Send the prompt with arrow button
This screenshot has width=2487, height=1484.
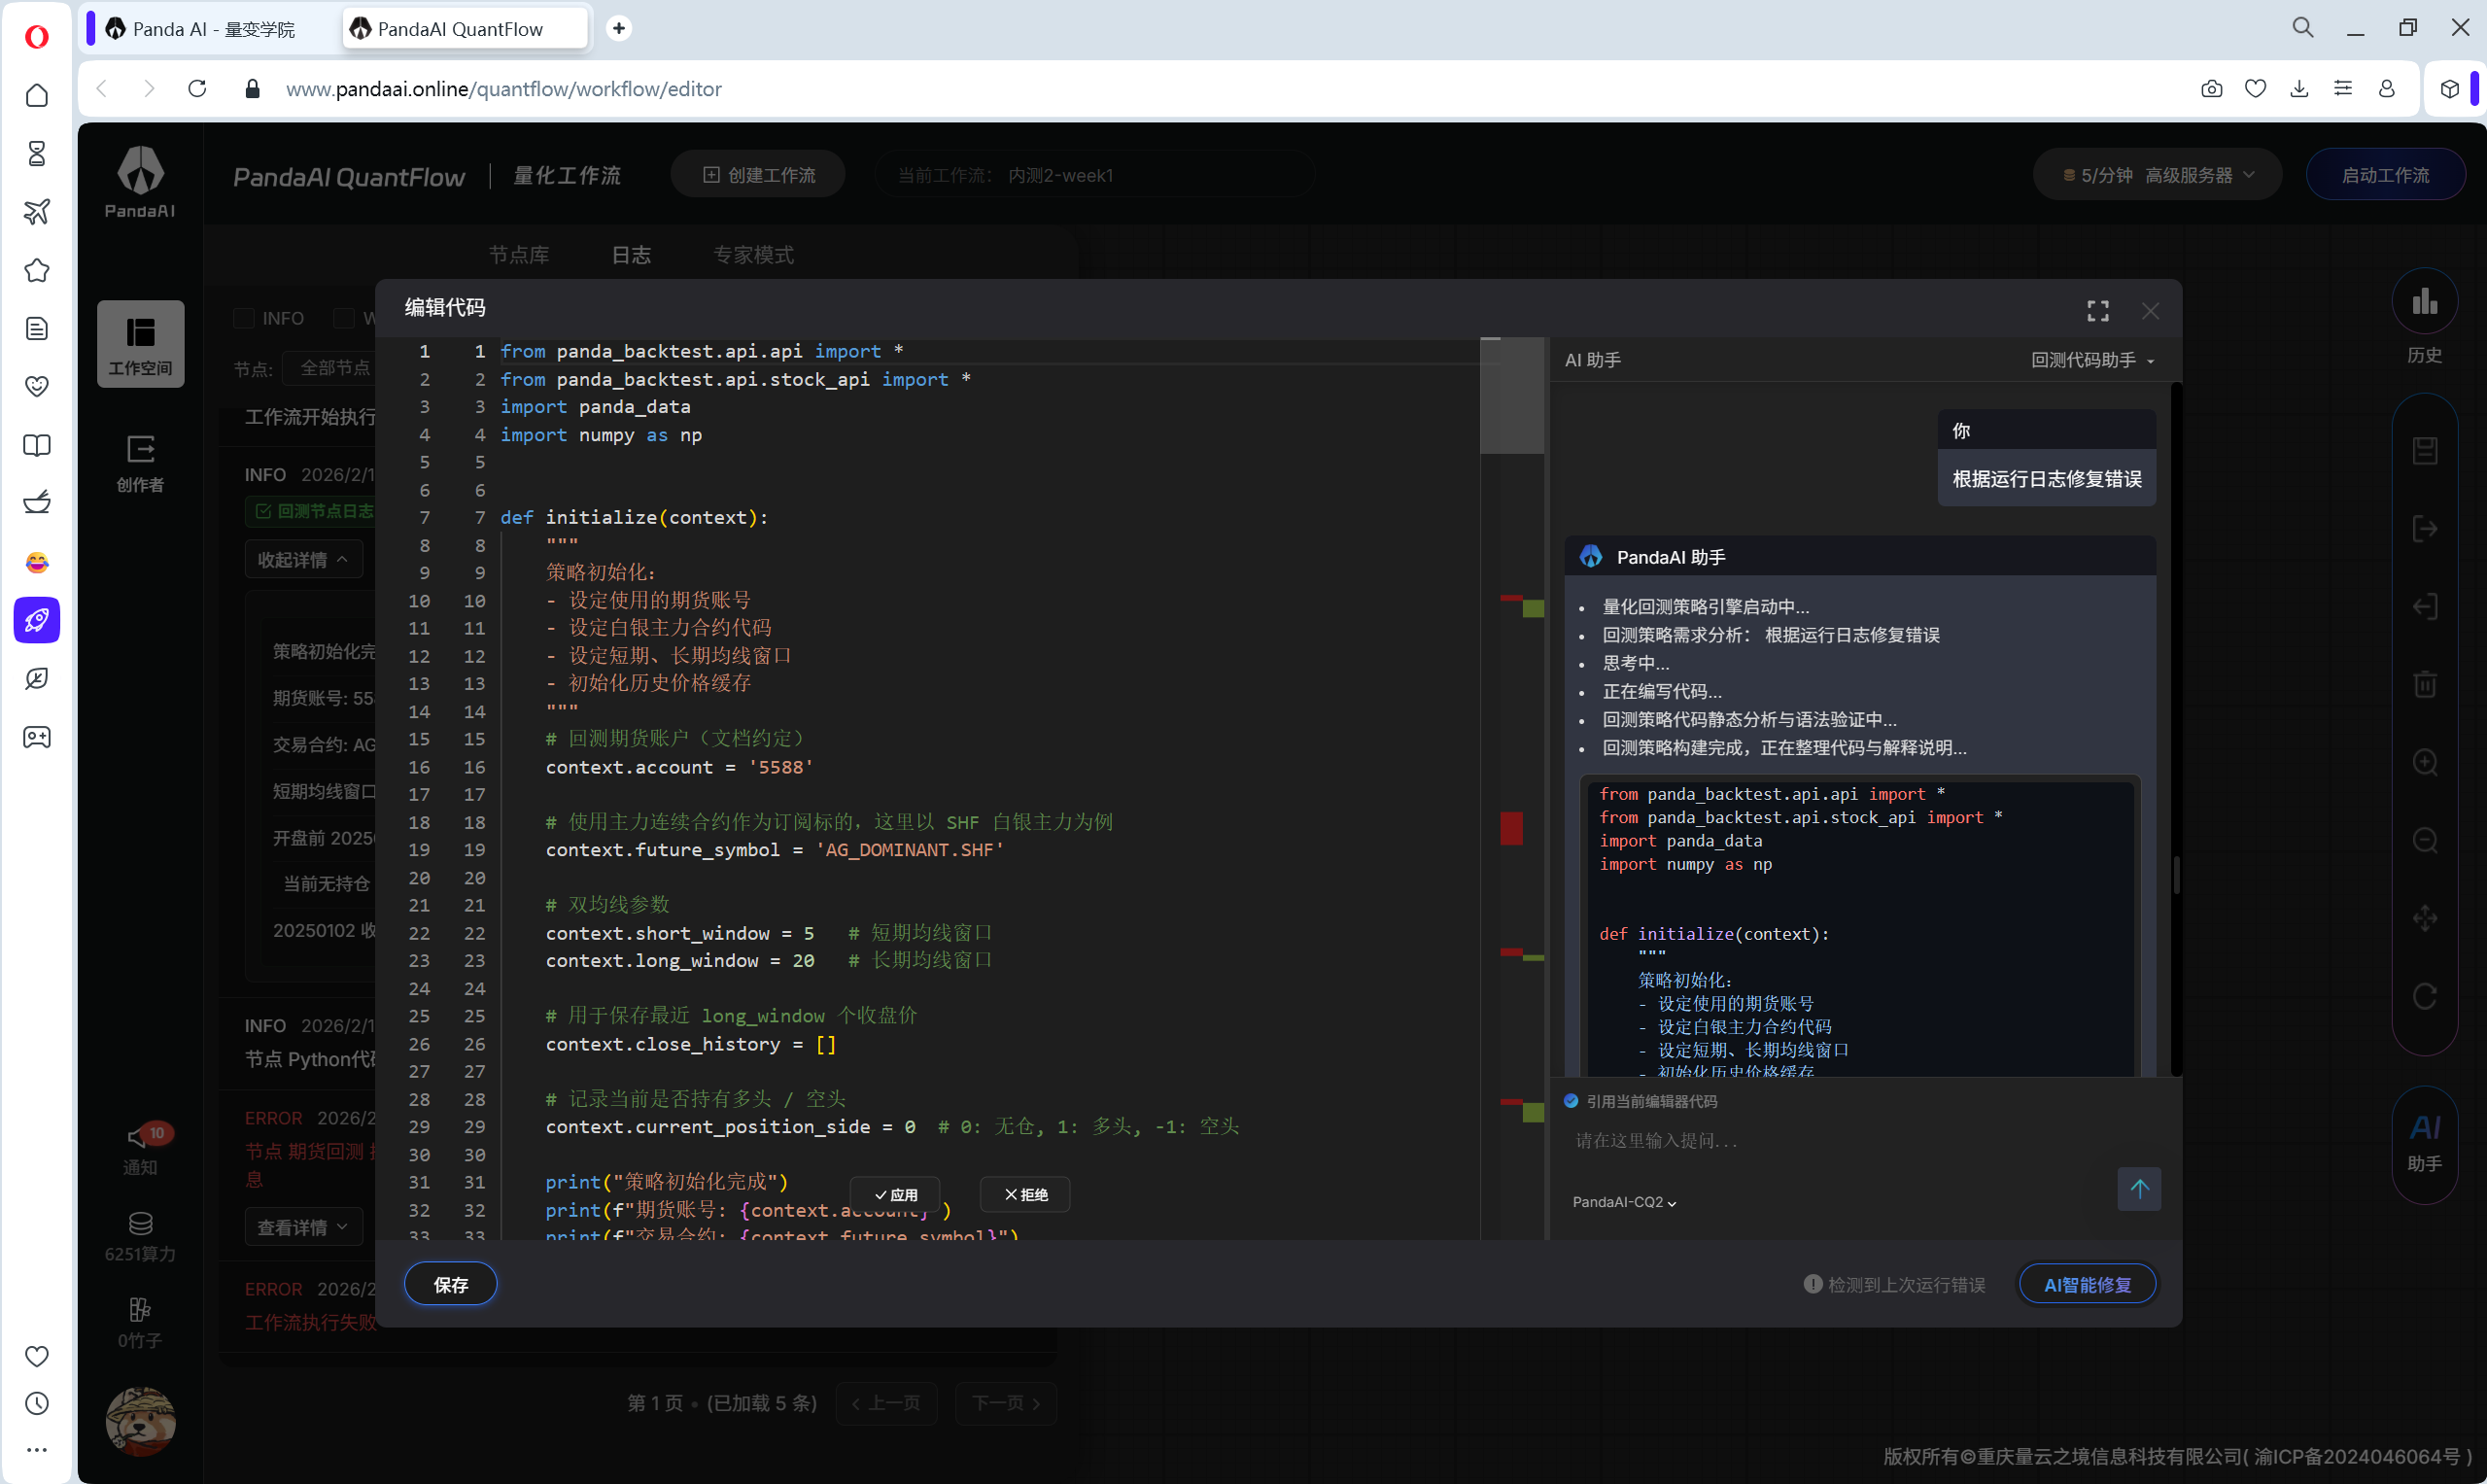2139,1189
